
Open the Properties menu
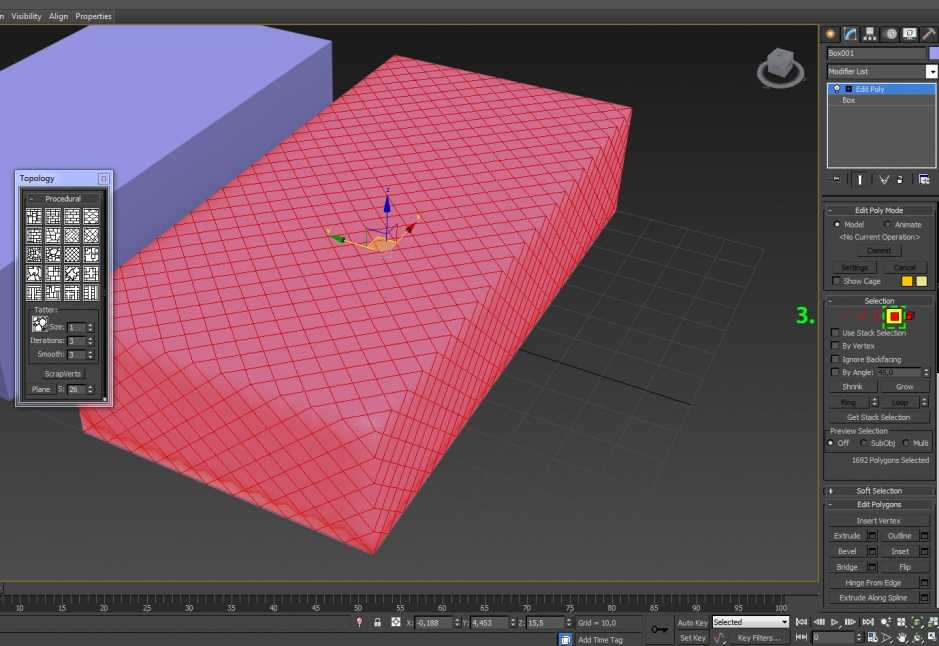pos(93,16)
